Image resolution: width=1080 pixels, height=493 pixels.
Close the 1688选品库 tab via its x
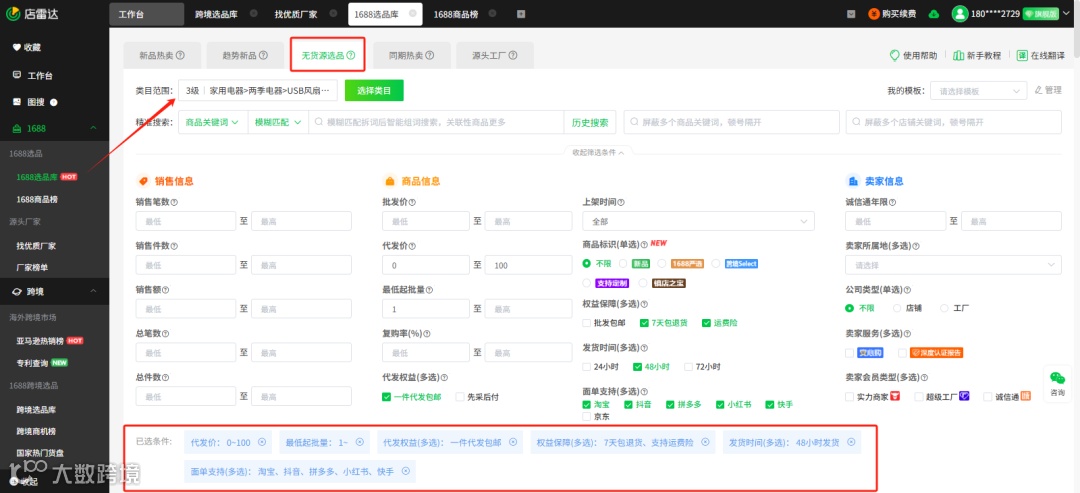coord(413,13)
